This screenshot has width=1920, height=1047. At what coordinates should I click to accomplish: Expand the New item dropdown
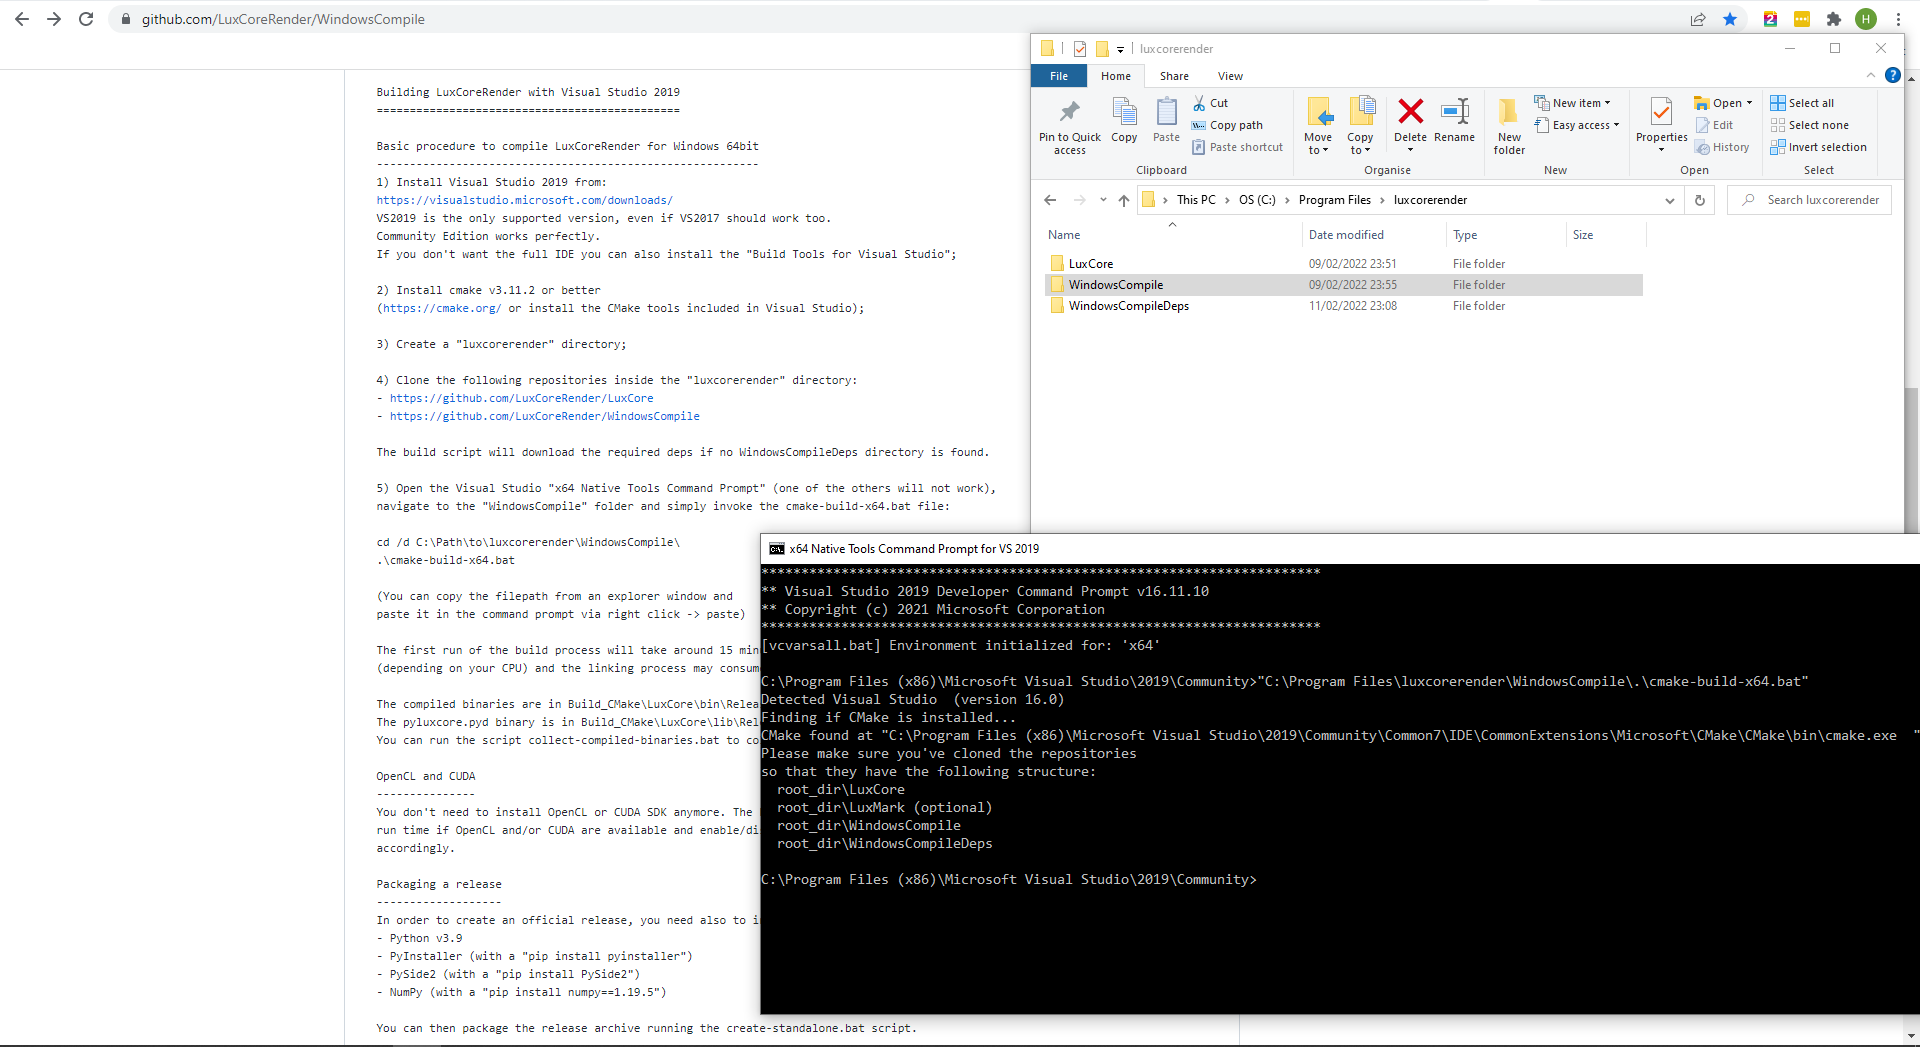[1575, 103]
